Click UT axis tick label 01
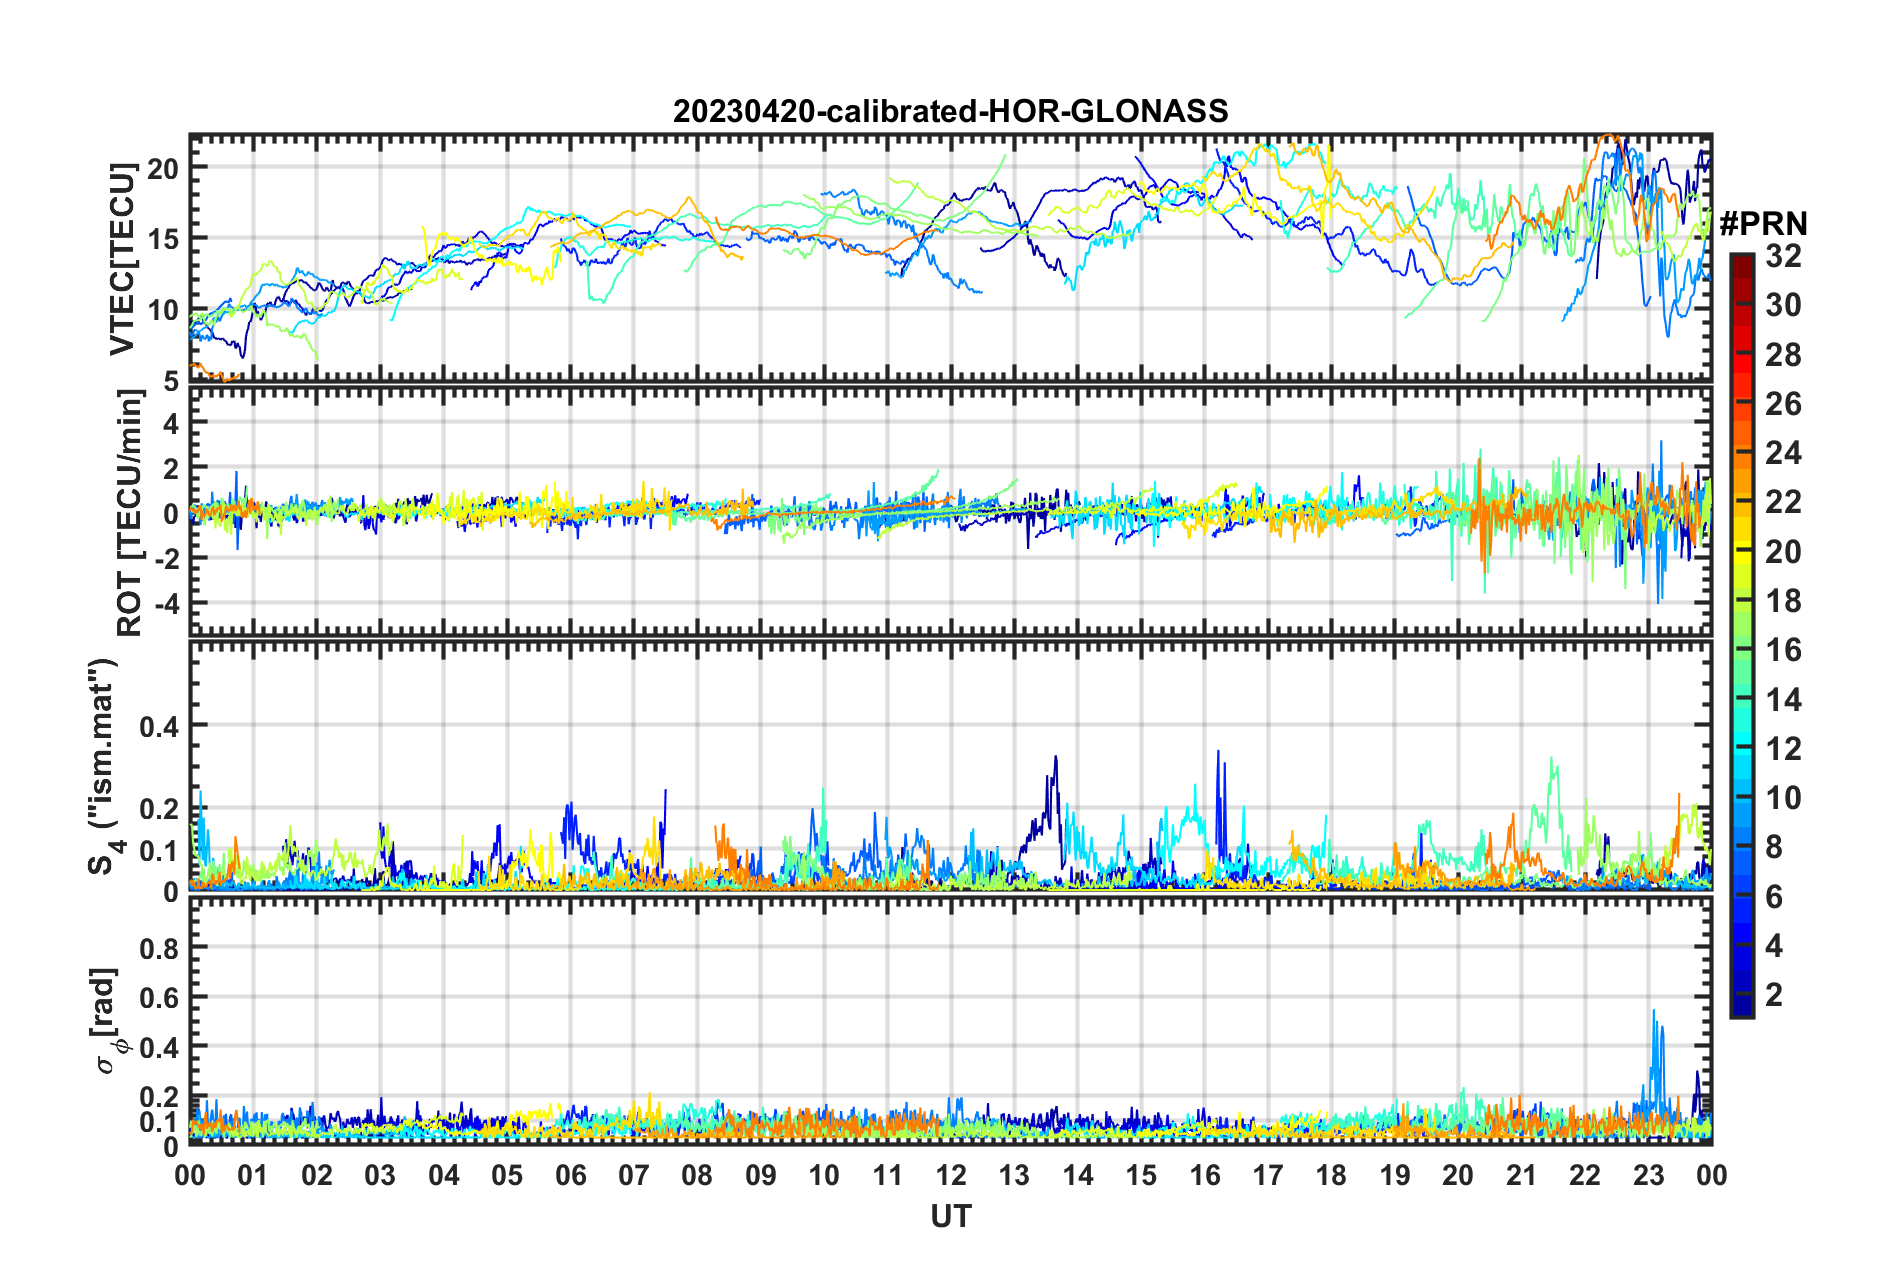Screen dimensions: 1902x1272 click(x=253, y=1175)
